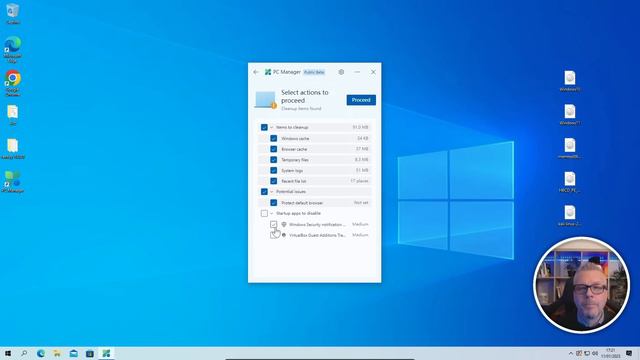
Task: Select the HKCD_PE file on desktop
Action: tap(570, 182)
